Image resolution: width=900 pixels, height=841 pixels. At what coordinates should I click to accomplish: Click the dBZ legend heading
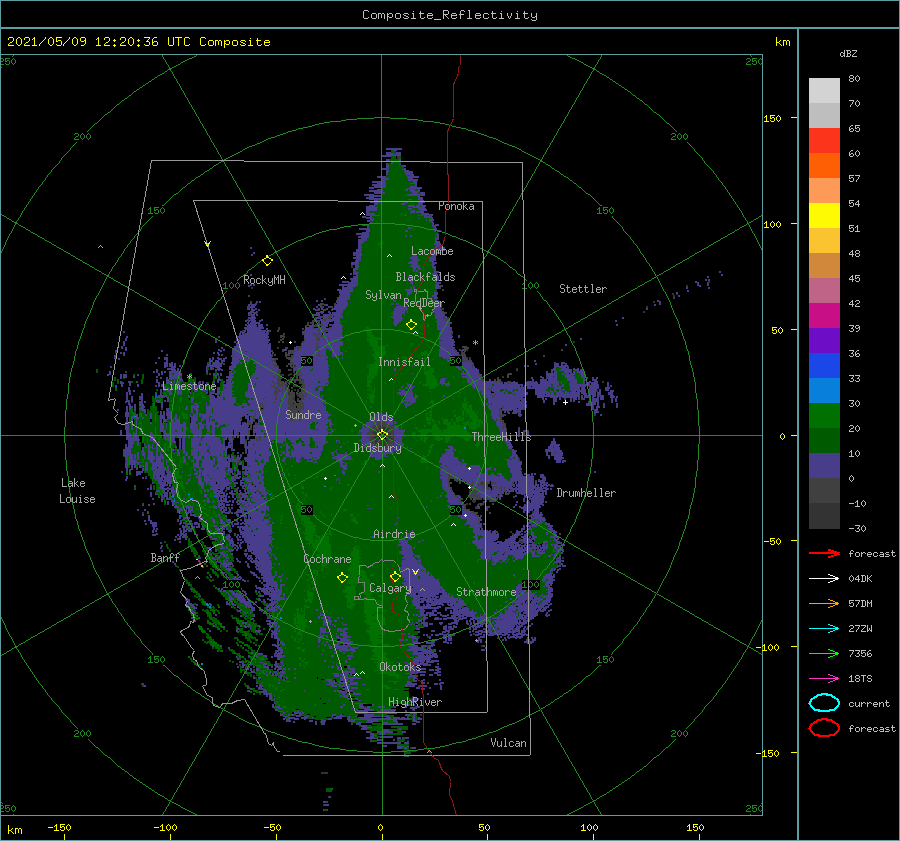pos(848,53)
